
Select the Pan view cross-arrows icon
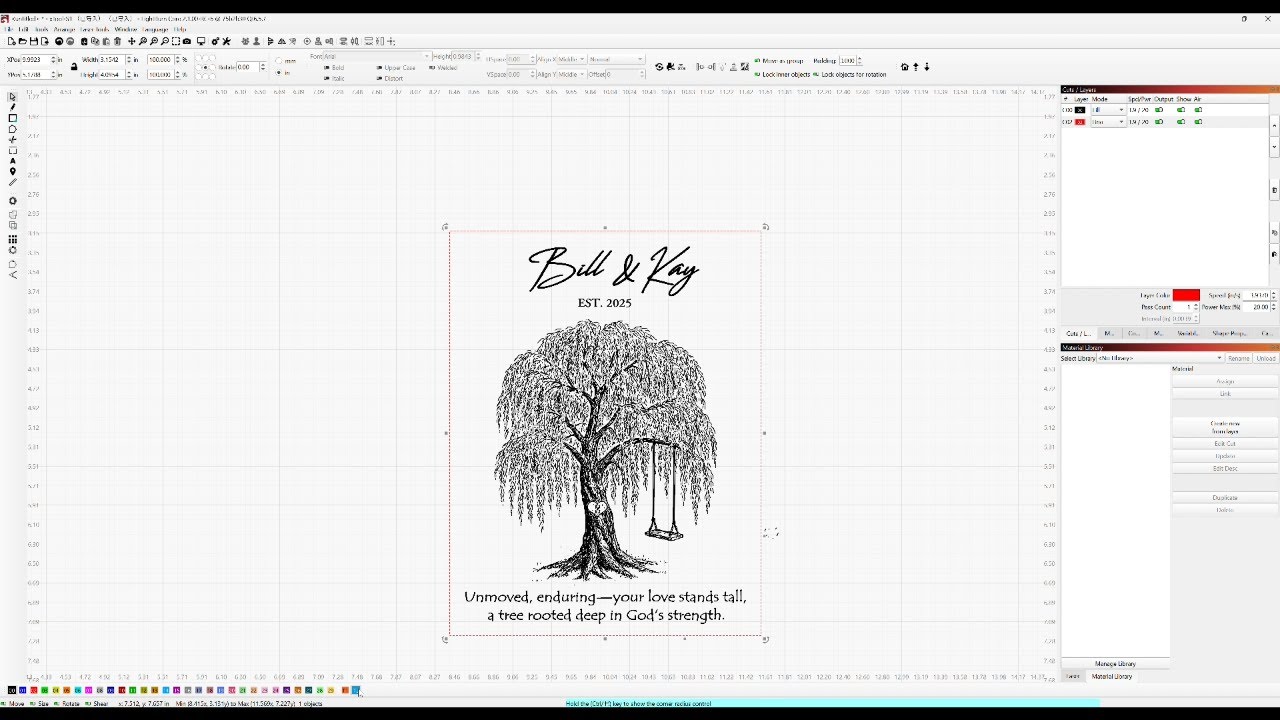point(131,41)
